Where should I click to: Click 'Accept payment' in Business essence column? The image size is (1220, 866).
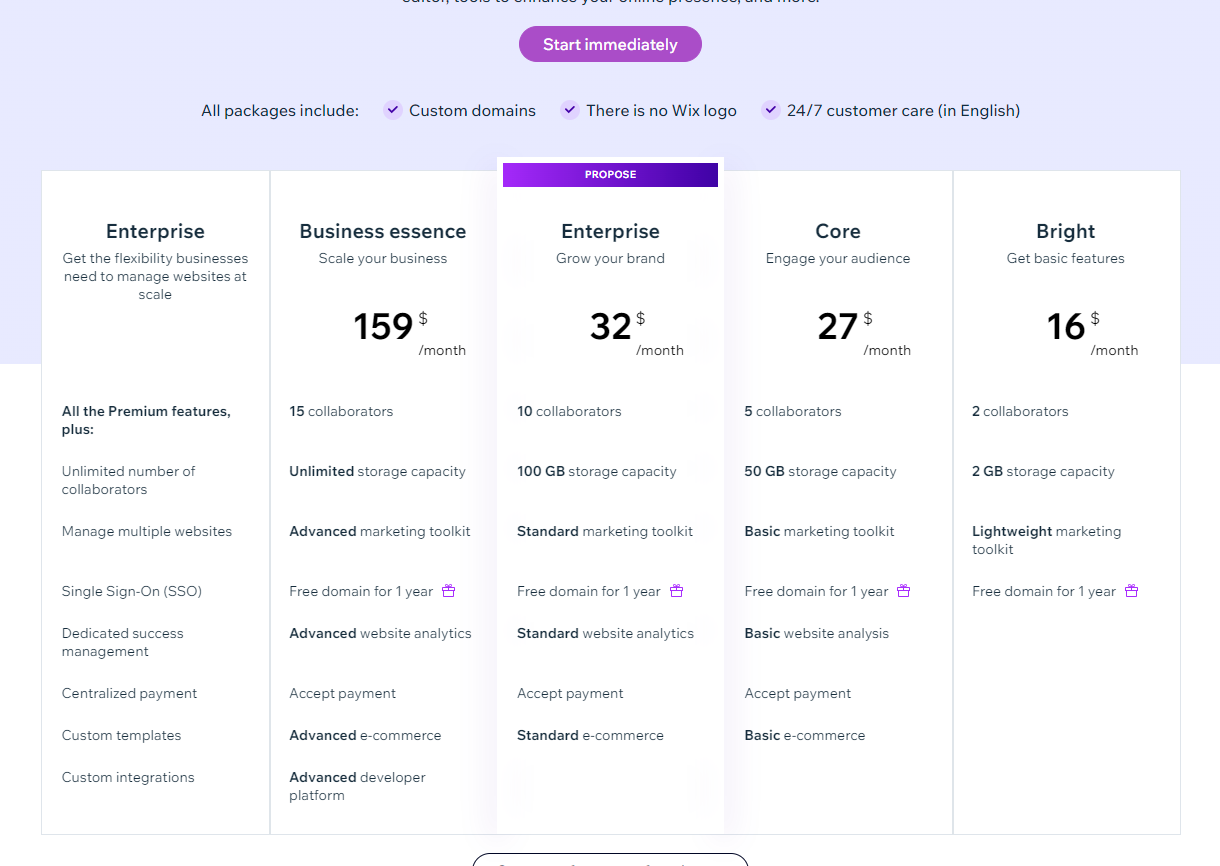[343, 693]
